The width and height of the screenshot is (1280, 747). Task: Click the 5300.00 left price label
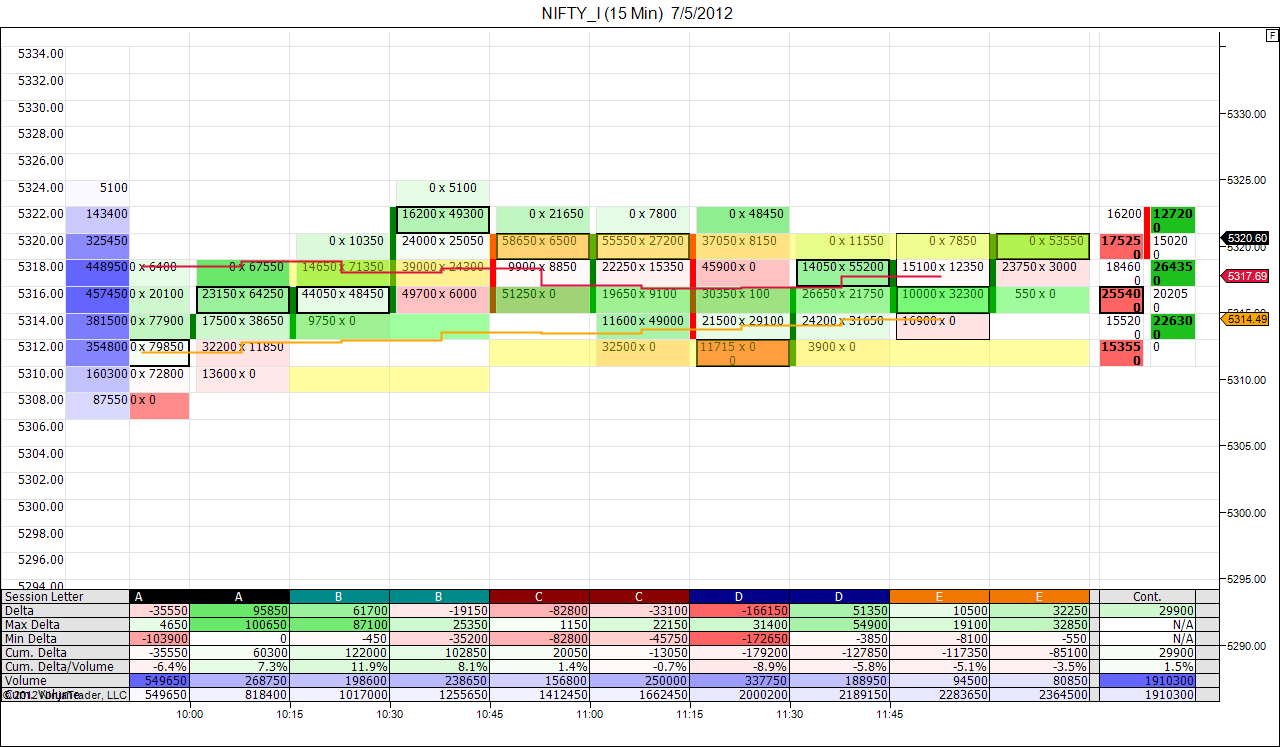coord(41,507)
